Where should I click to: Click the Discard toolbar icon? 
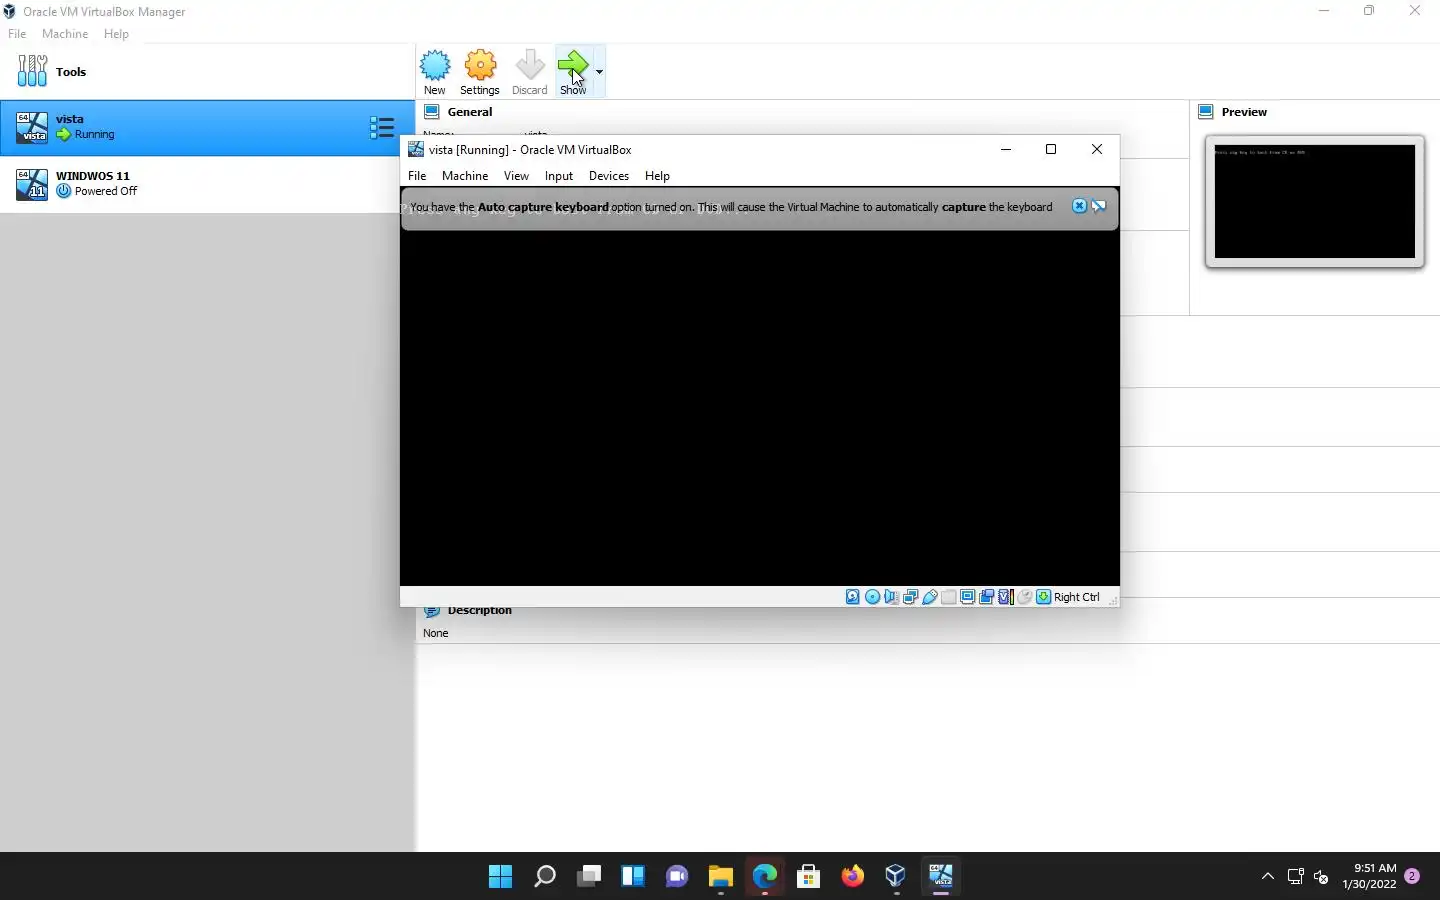[x=530, y=71]
